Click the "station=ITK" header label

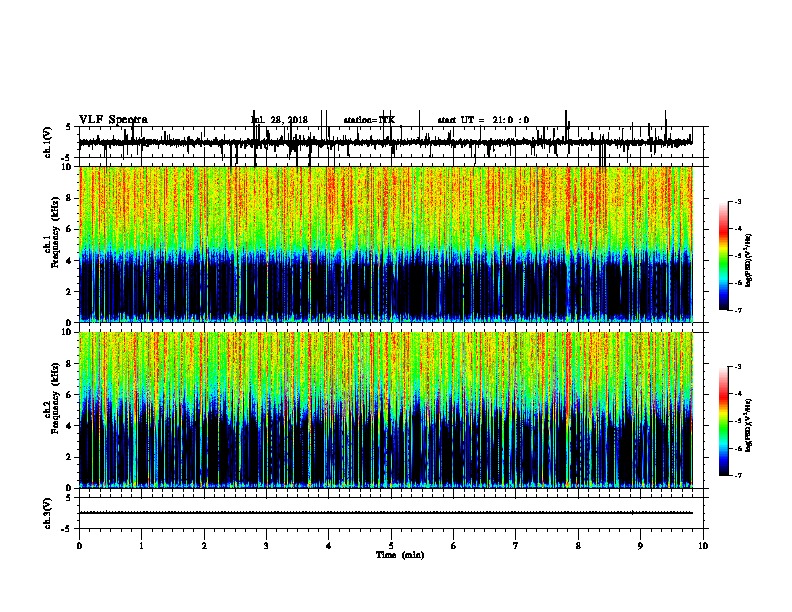369,120
